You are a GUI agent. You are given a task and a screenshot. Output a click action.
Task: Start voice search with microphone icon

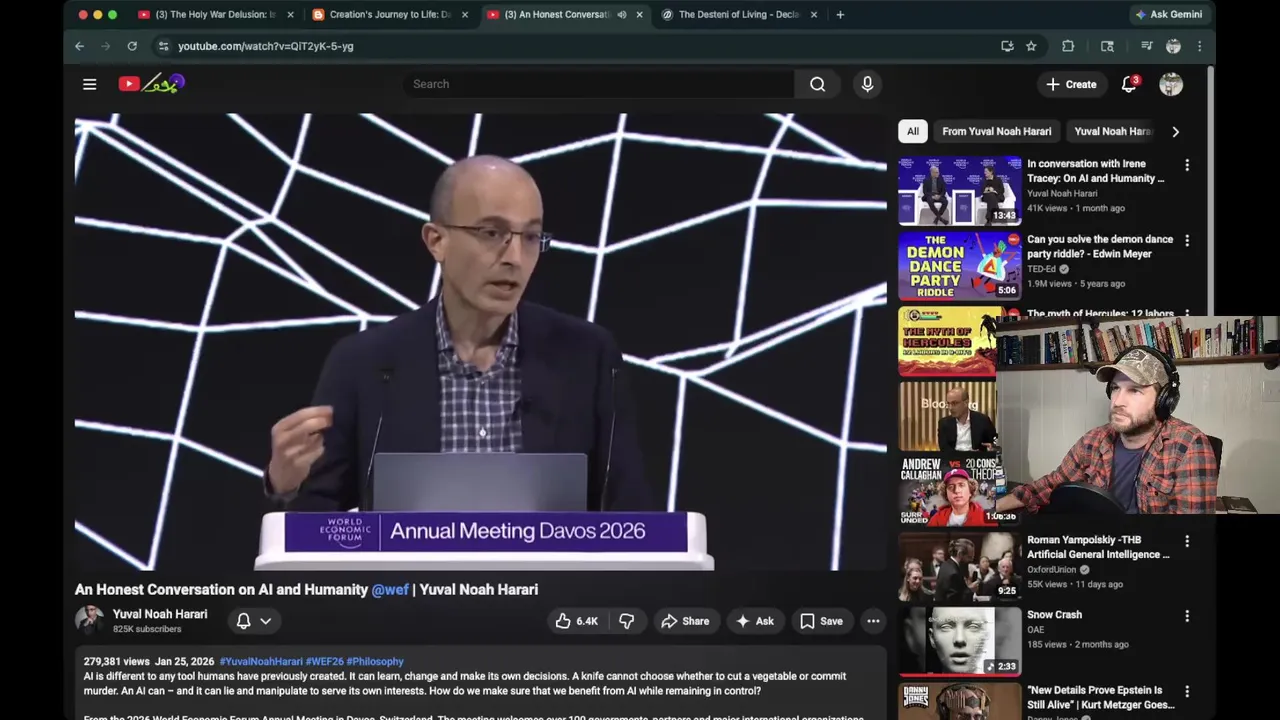(x=867, y=84)
